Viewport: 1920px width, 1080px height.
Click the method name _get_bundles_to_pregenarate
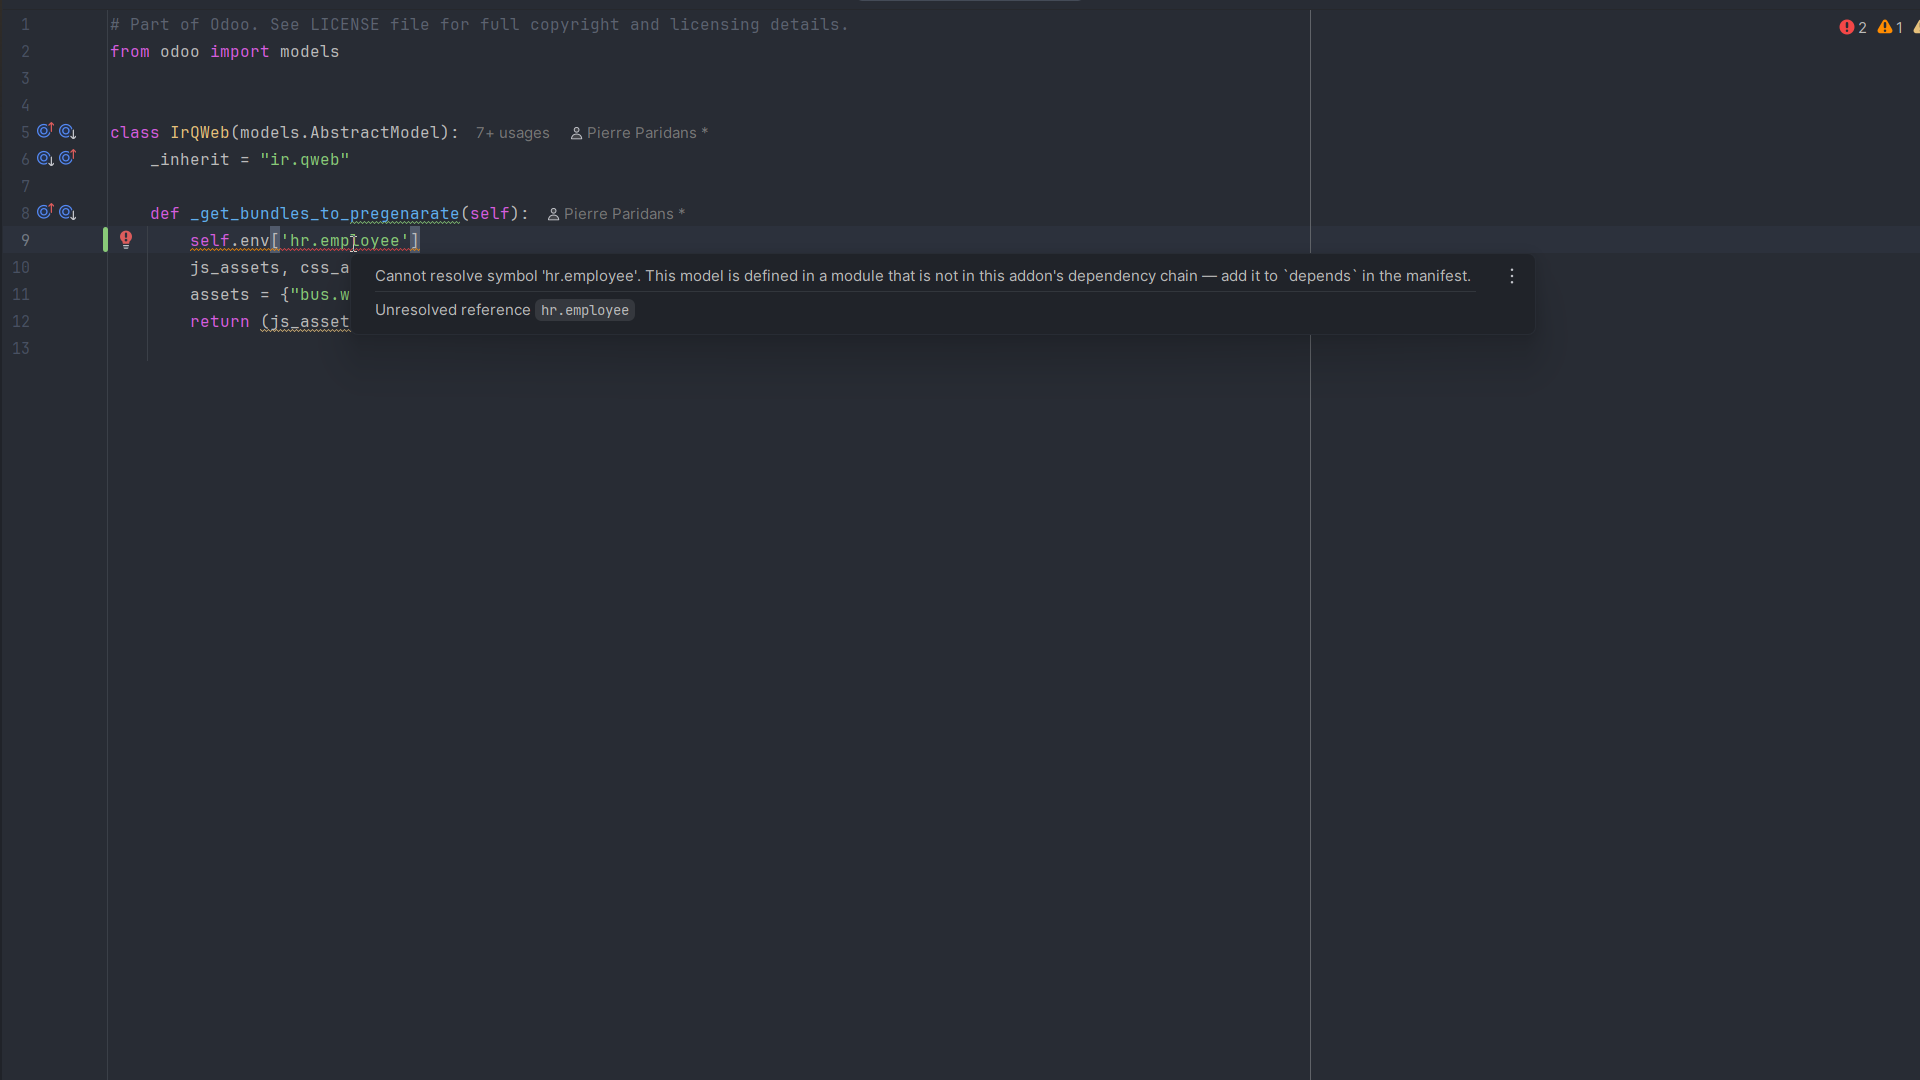point(325,214)
